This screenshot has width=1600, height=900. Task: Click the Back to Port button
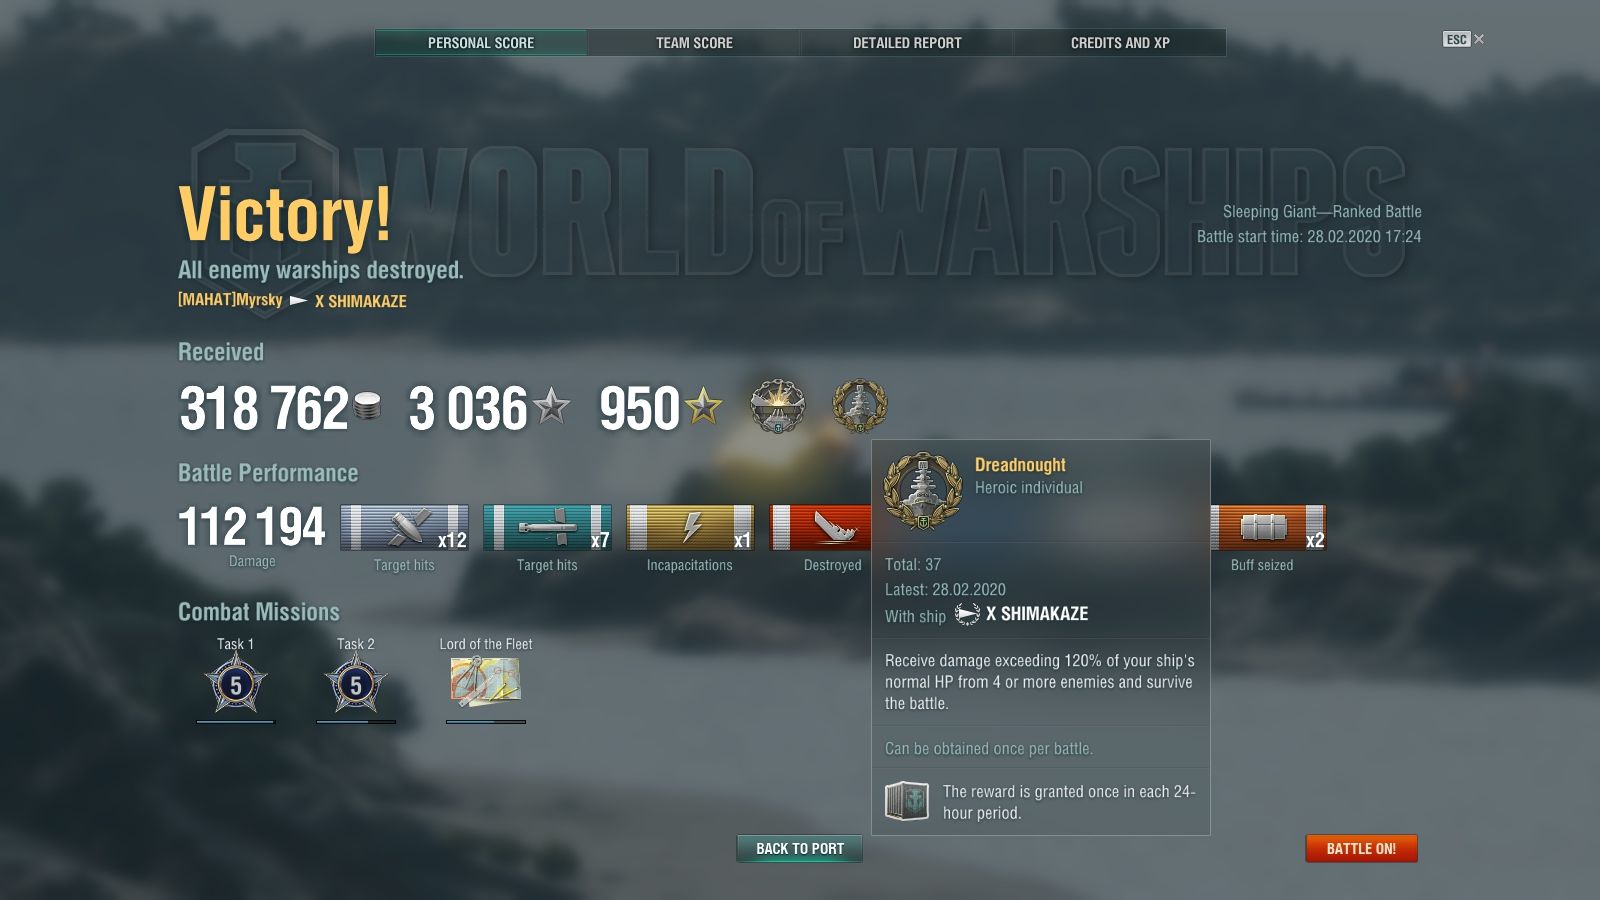coord(800,848)
